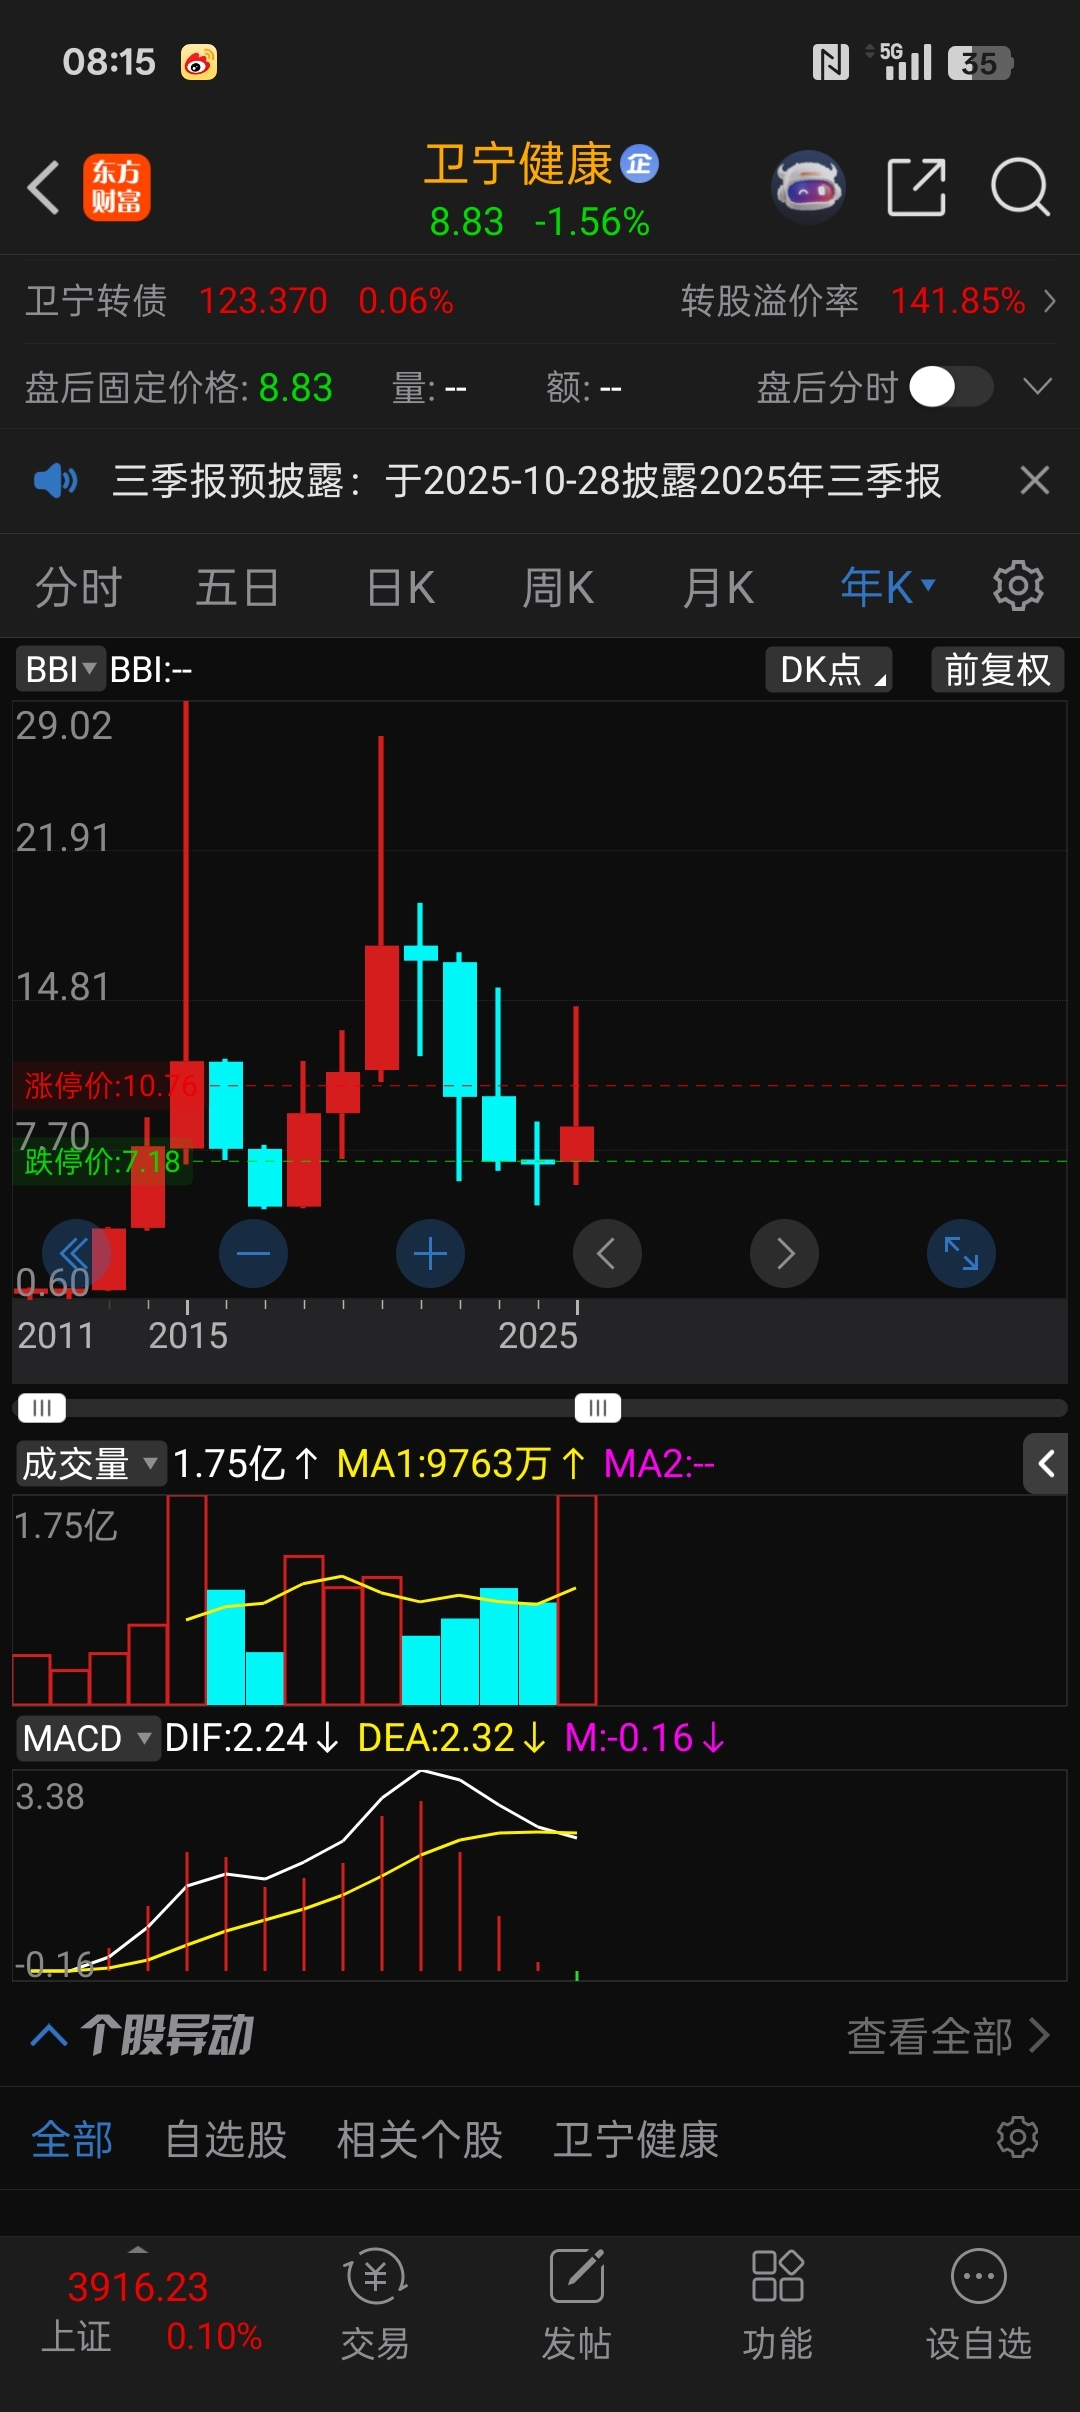Zoom in chart with plus button
The width and height of the screenshot is (1080, 2412).
pos(430,1253)
